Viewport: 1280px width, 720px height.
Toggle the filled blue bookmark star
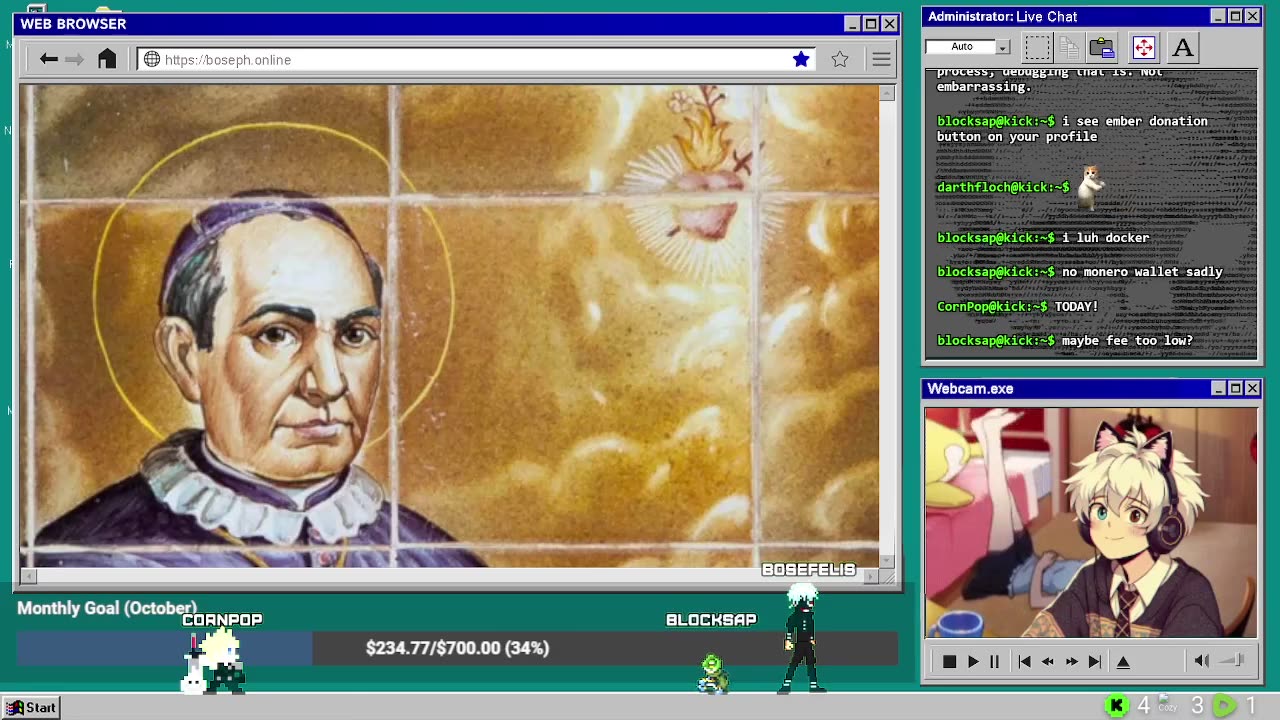(x=801, y=59)
